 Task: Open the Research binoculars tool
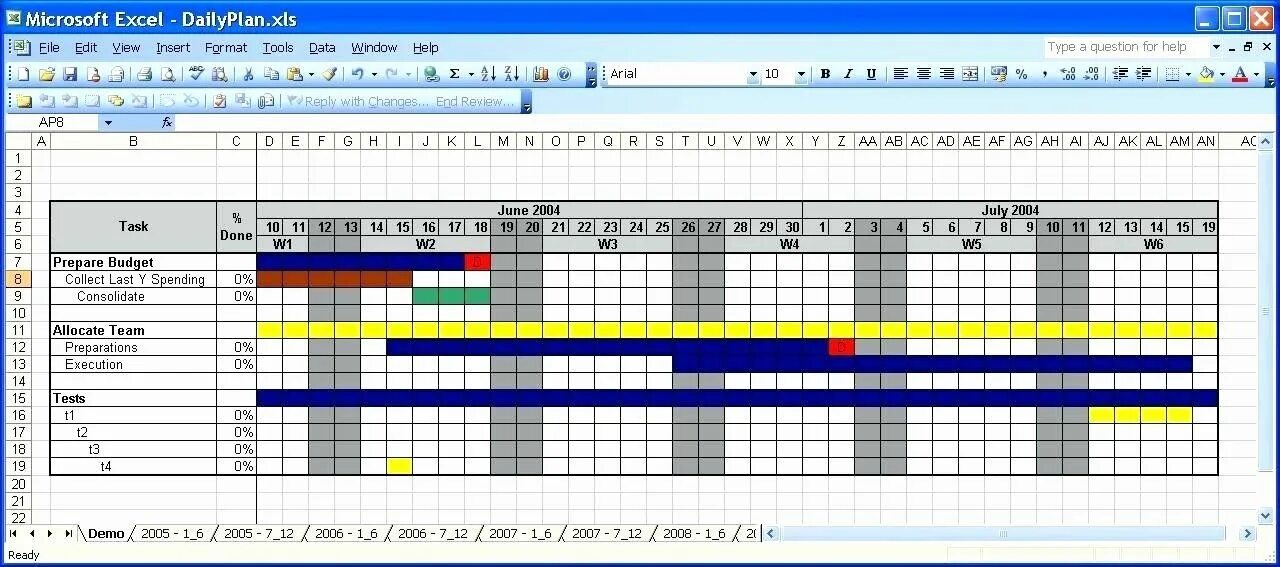point(219,74)
